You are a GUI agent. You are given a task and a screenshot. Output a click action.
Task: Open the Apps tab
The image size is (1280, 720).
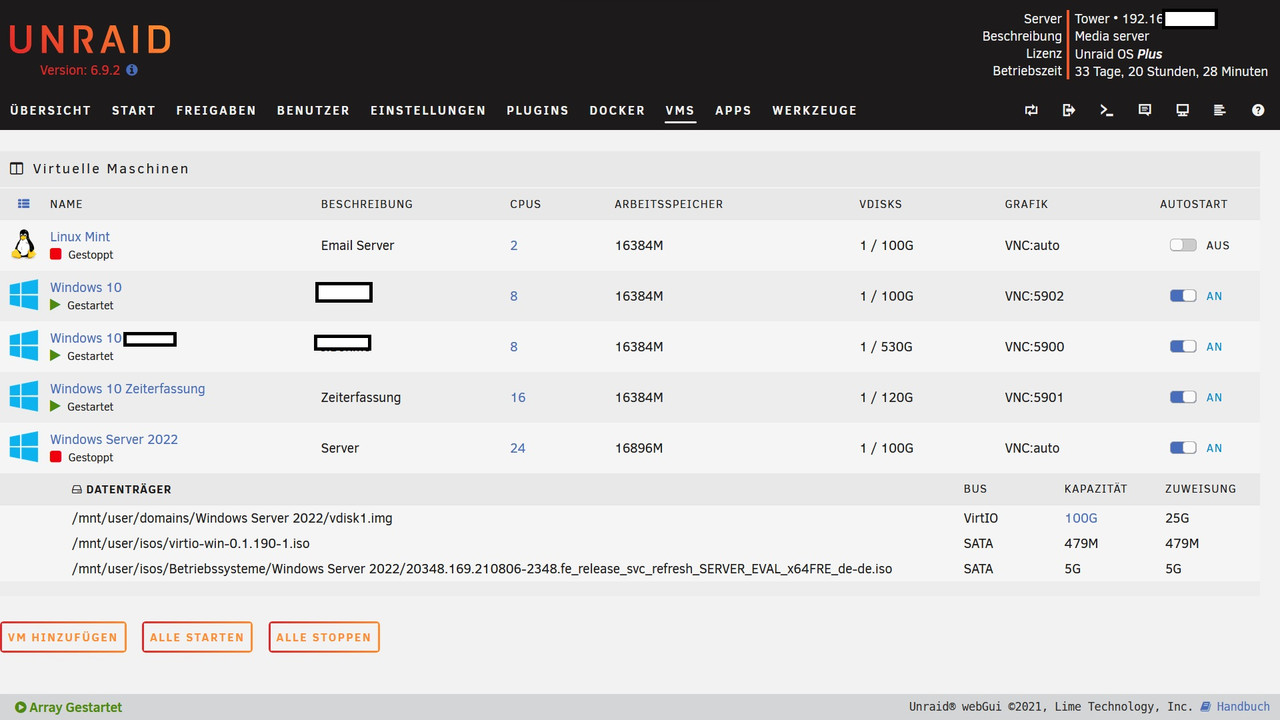[733, 111]
